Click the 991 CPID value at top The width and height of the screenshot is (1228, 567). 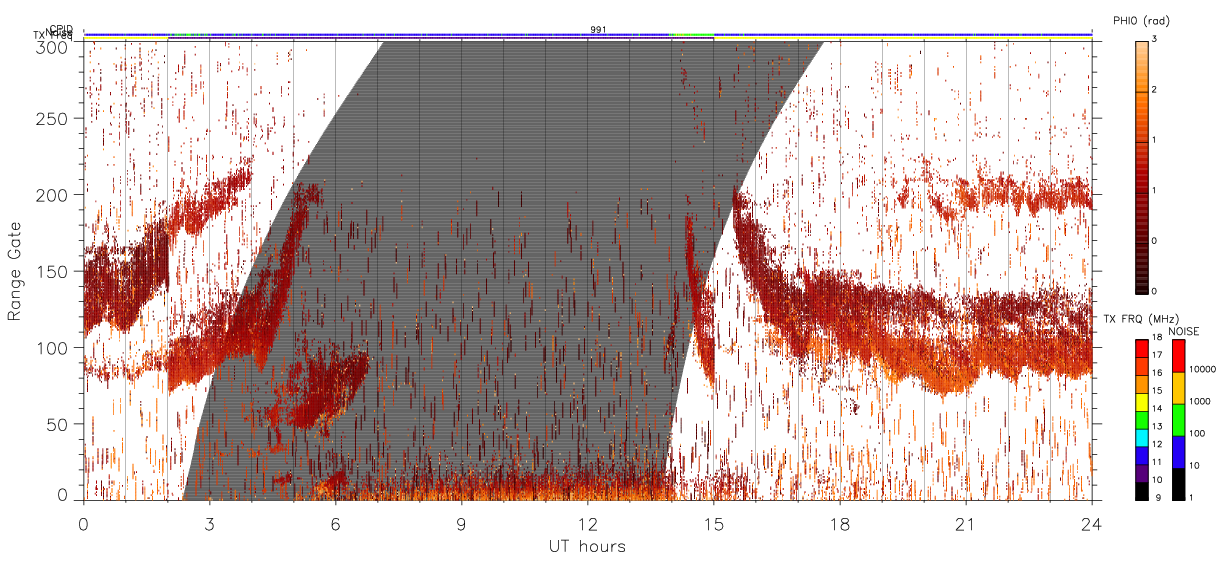click(x=598, y=30)
